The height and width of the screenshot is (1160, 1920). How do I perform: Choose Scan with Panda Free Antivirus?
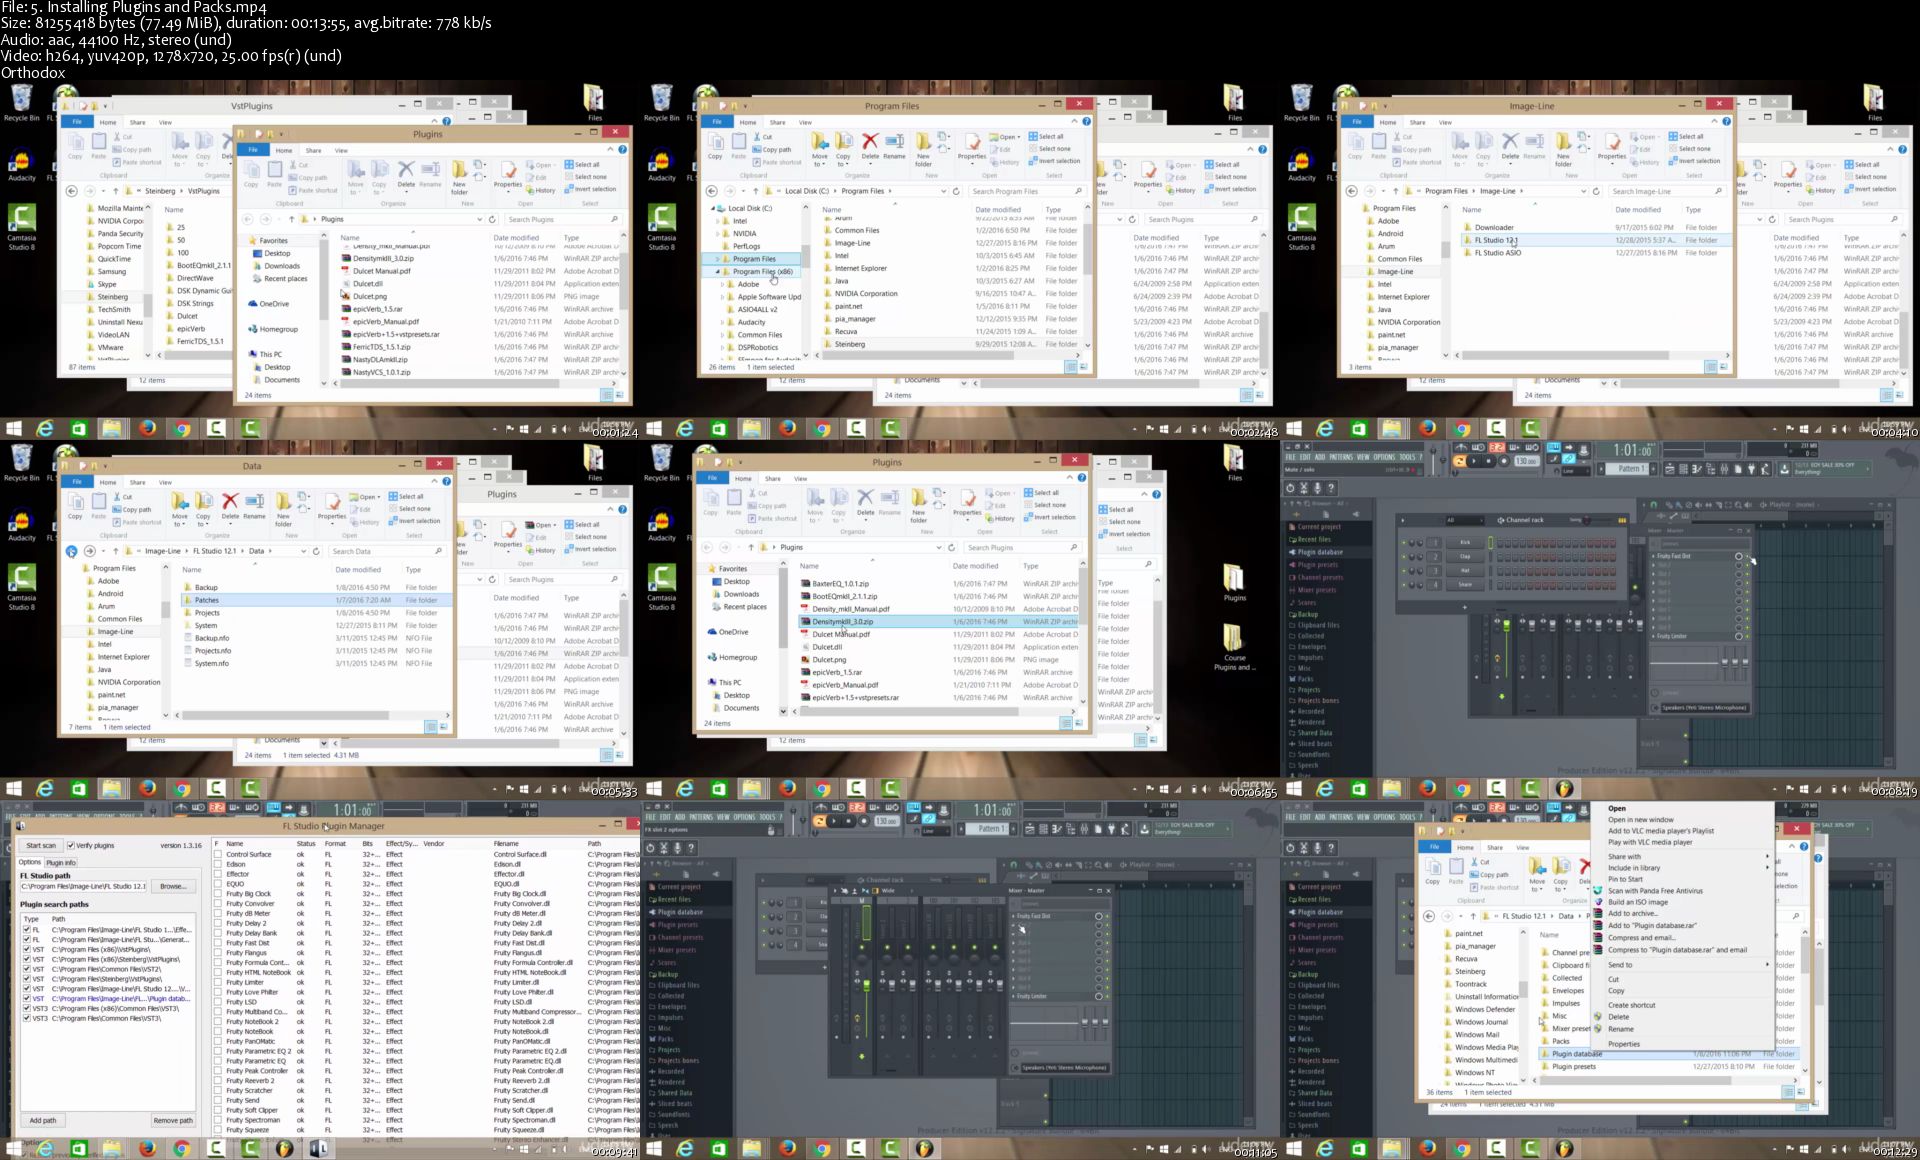point(1655,891)
